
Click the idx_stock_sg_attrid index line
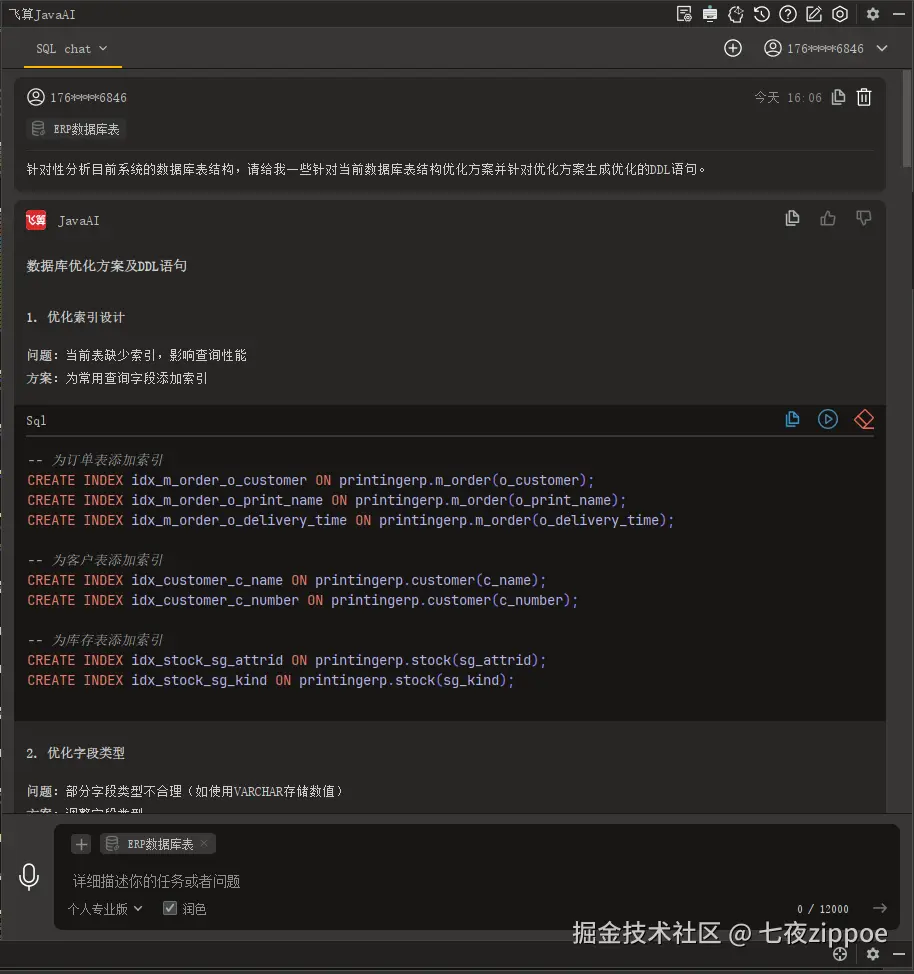[x=286, y=660]
